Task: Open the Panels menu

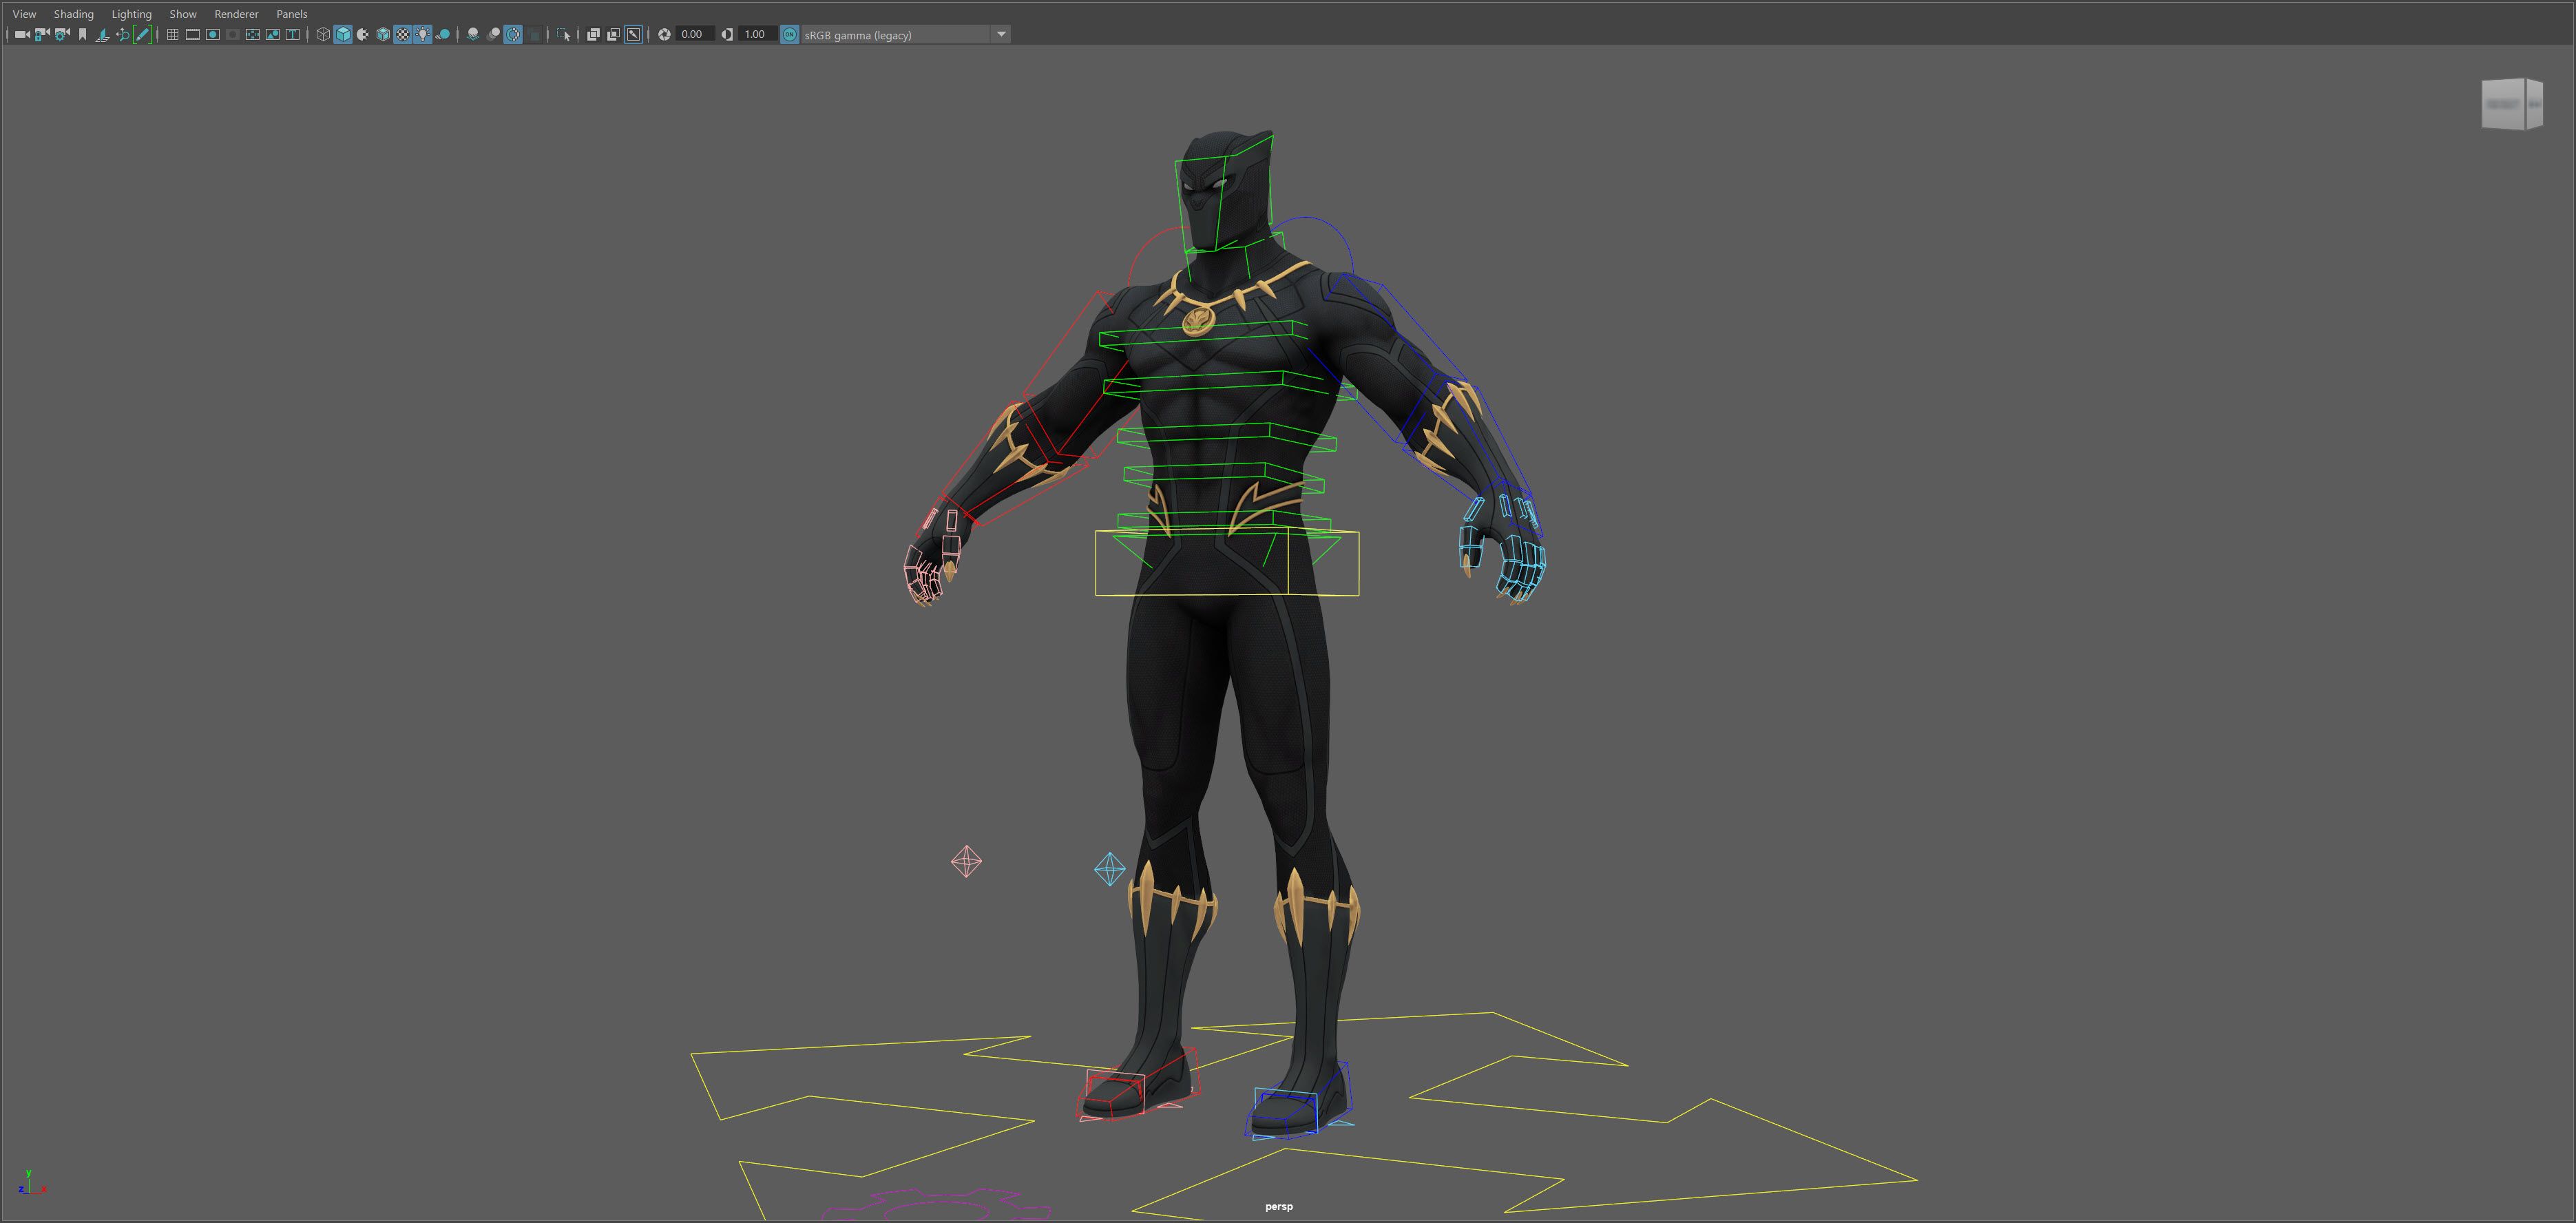Action: coord(292,14)
